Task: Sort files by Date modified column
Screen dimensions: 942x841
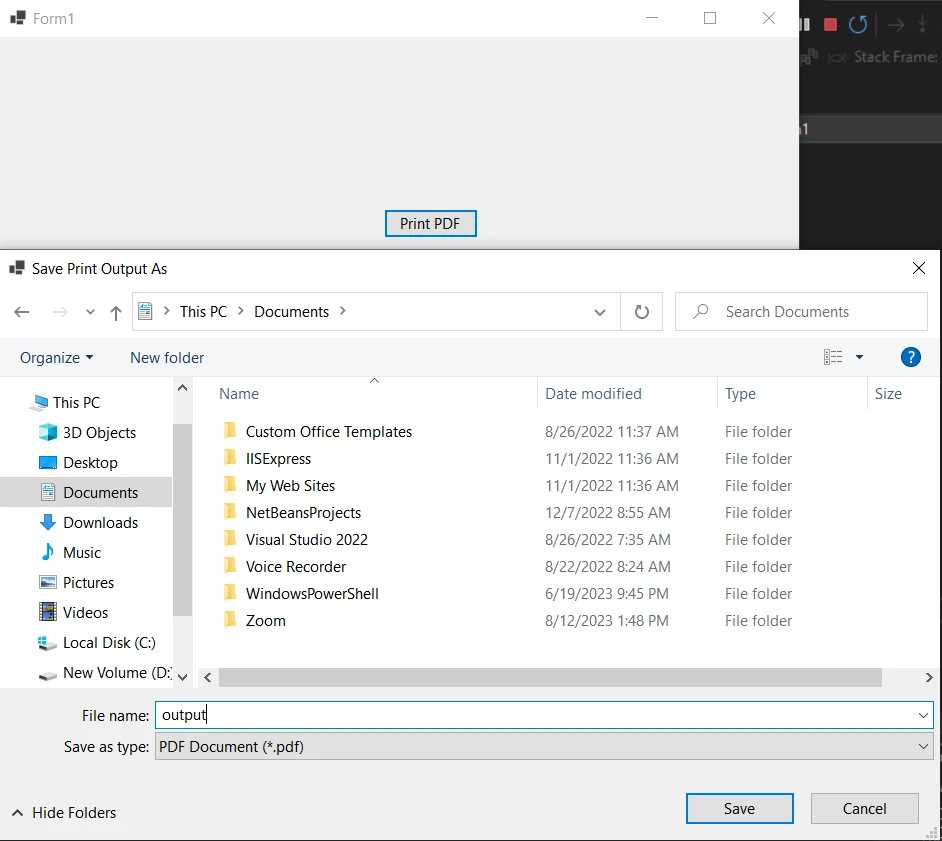Action: [x=593, y=394]
